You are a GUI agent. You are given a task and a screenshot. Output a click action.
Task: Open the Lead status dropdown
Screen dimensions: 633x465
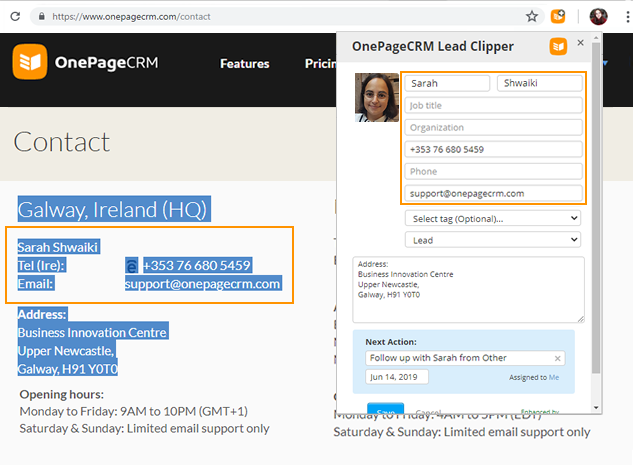(493, 240)
